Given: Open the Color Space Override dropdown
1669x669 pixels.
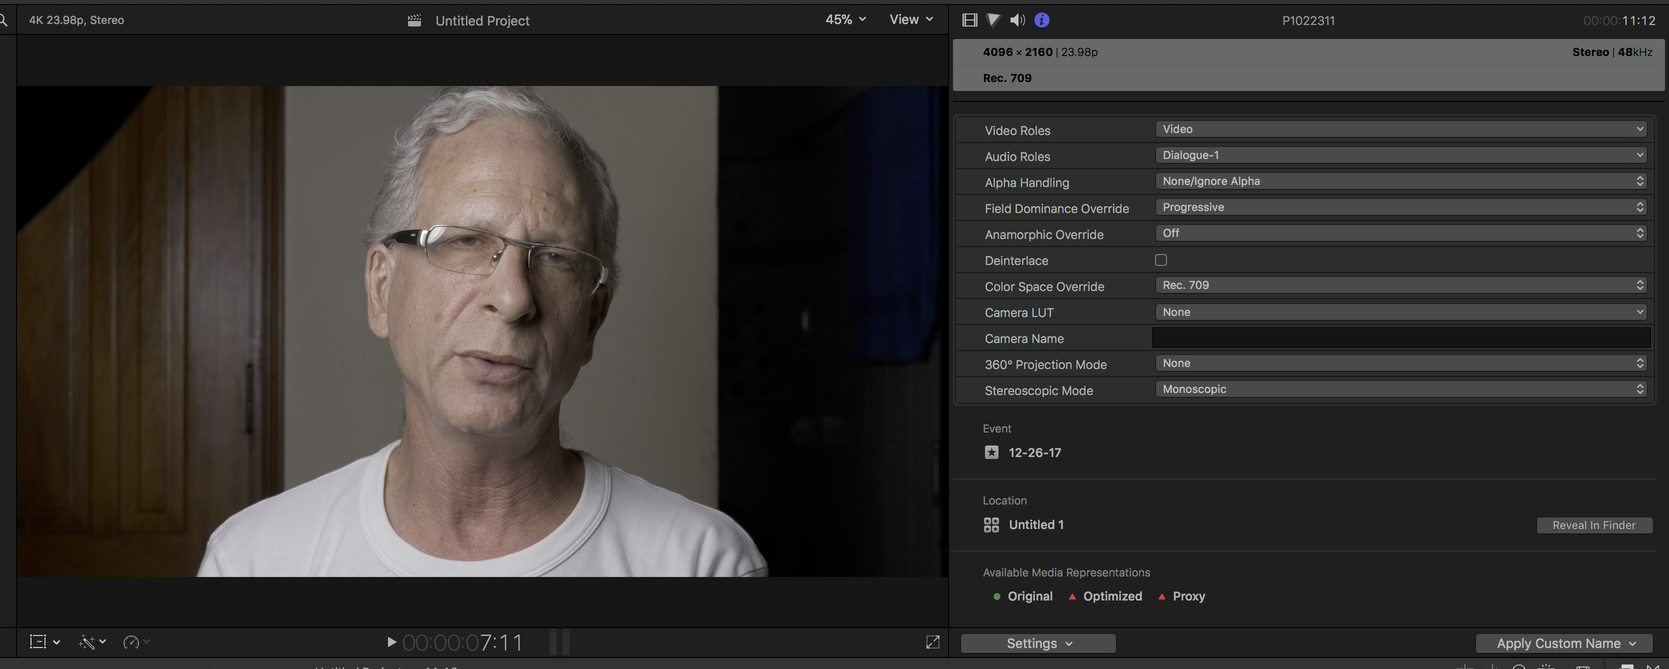Looking at the screenshot, I should pyautogui.click(x=1400, y=285).
